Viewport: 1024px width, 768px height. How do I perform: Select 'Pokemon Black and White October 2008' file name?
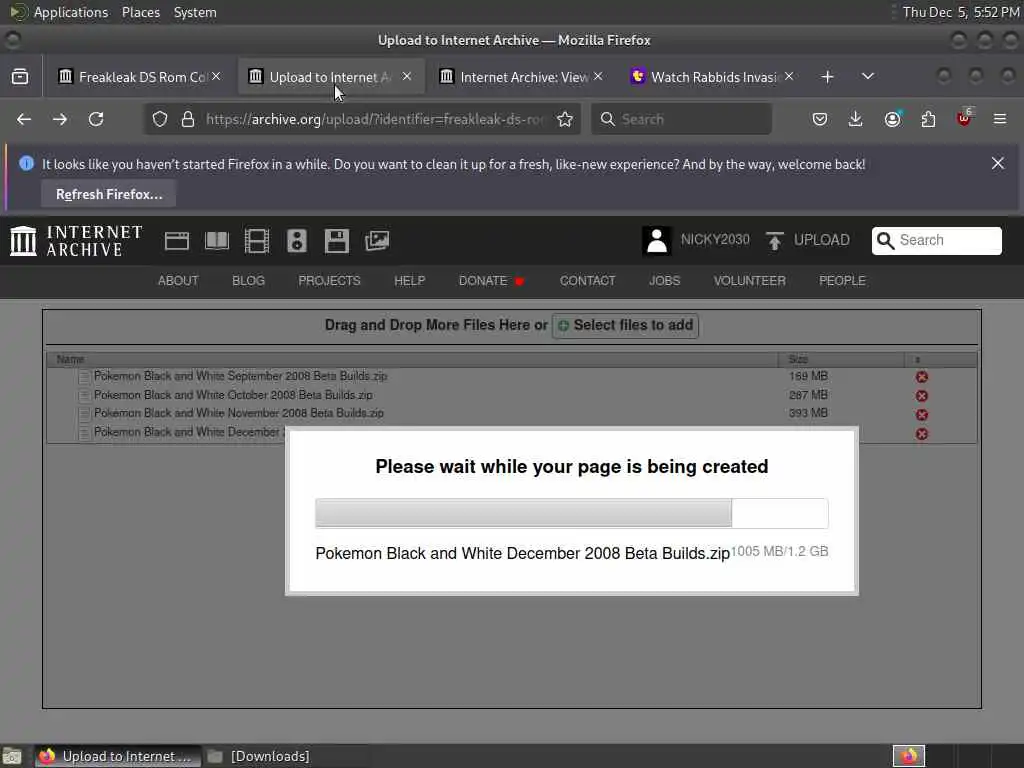233,395
